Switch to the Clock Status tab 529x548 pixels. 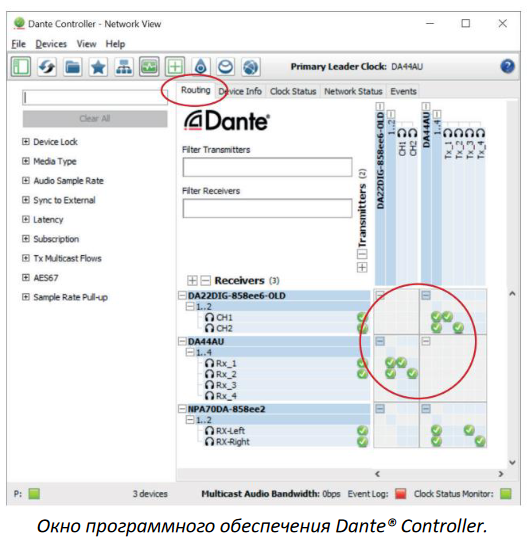coord(293,91)
